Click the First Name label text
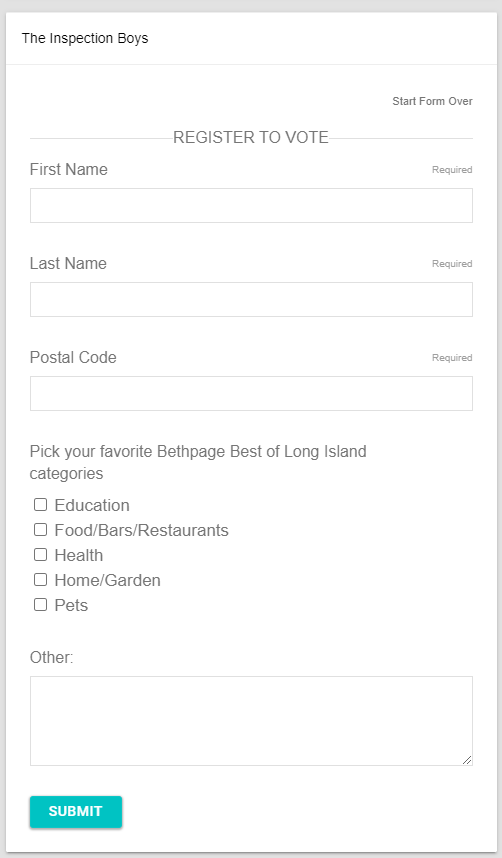This screenshot has height=858, width=502. 68,170
